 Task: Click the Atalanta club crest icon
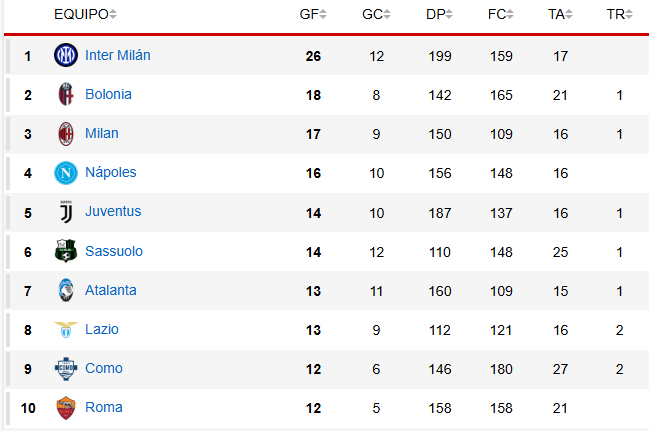point(65,290)
